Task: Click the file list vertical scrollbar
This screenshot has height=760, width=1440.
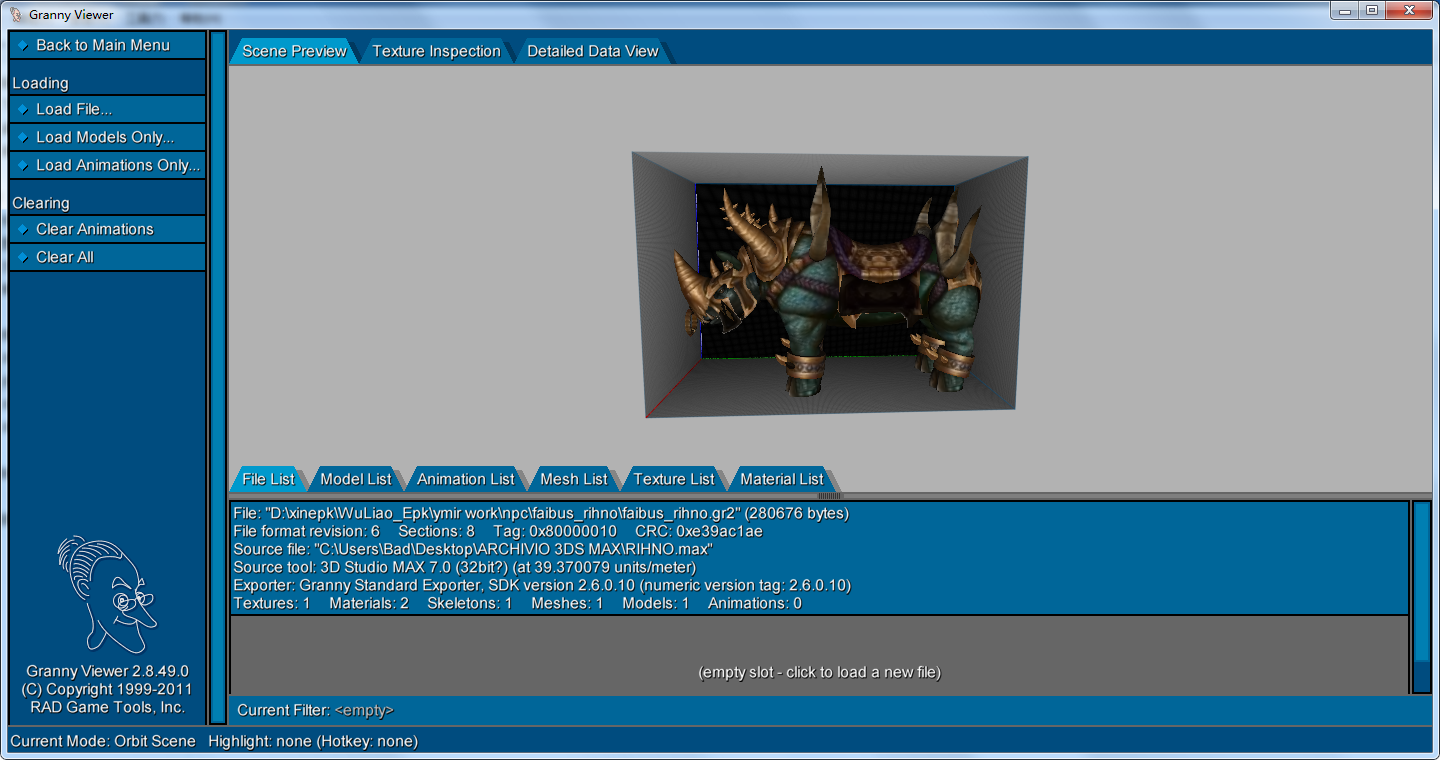Action: pyautogui.click(x=1421, y=597)
